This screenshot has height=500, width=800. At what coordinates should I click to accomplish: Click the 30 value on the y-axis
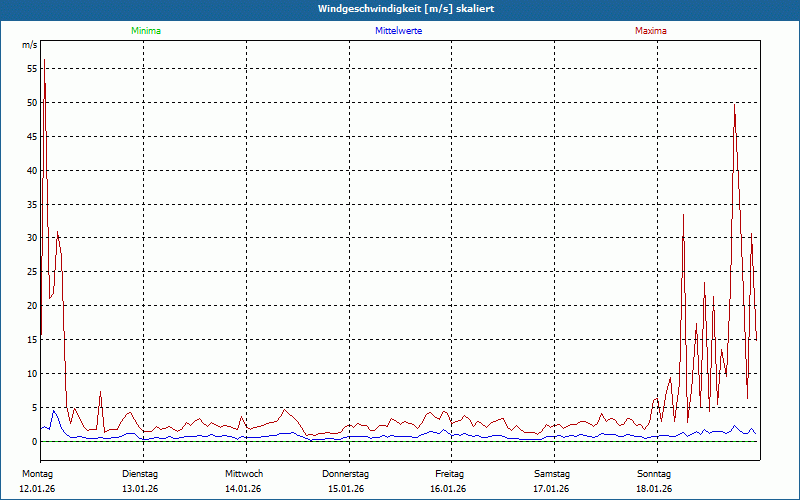point(31,238)
